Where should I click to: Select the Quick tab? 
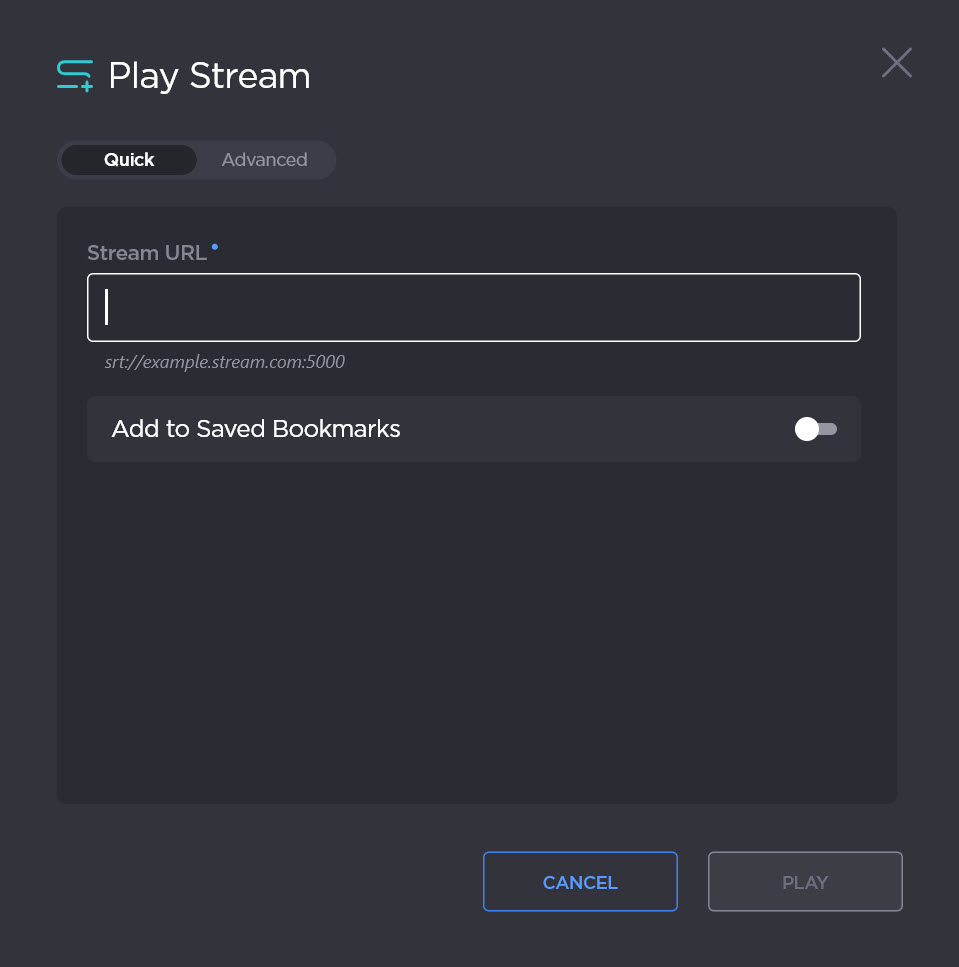pos(129,159)
